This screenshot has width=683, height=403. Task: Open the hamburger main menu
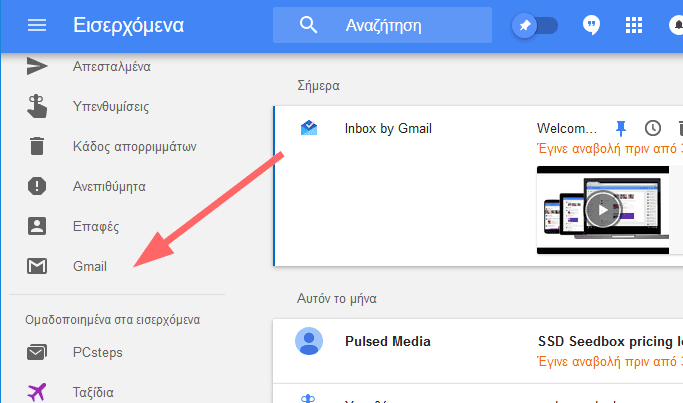tap(37, 25)
